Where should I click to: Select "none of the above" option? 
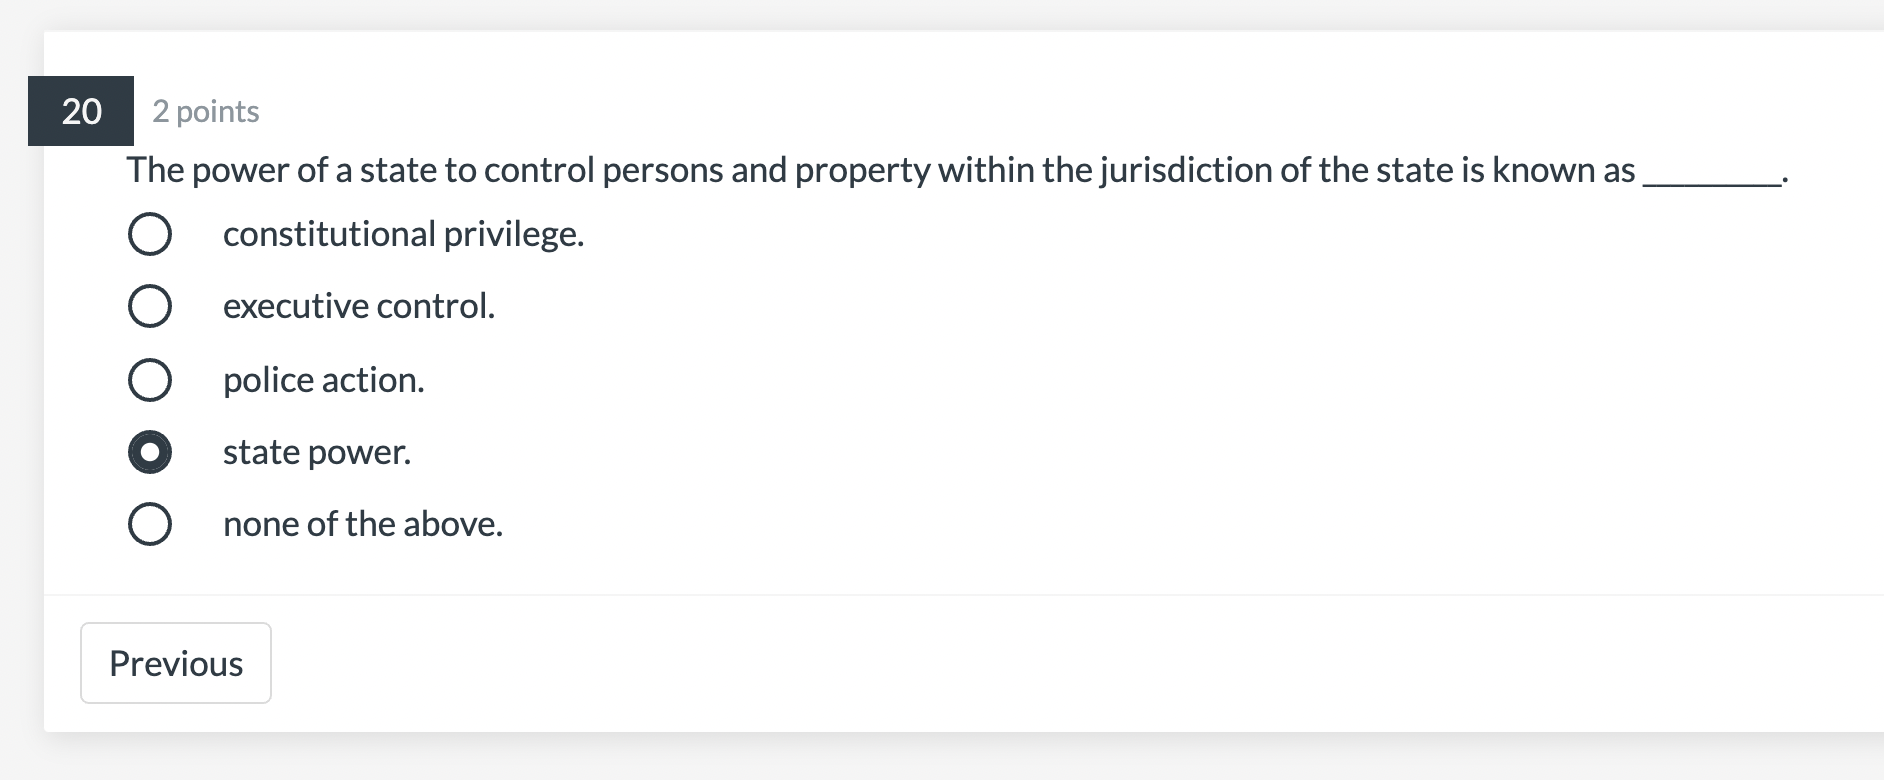150,522
